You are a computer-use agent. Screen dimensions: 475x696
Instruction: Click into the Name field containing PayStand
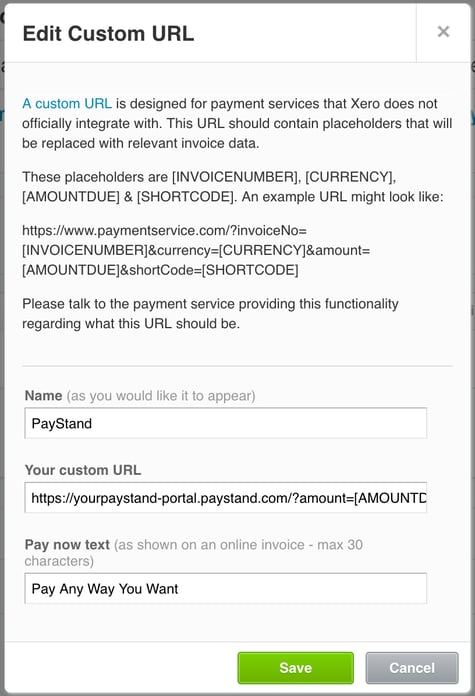pos(226,423)
